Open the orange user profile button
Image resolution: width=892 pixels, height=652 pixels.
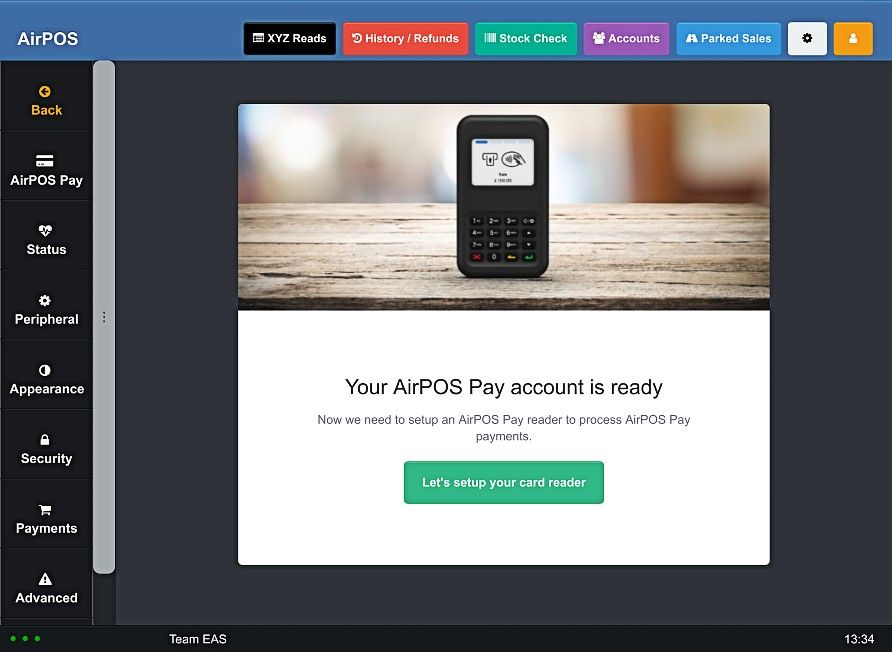(x=853, y=39)
